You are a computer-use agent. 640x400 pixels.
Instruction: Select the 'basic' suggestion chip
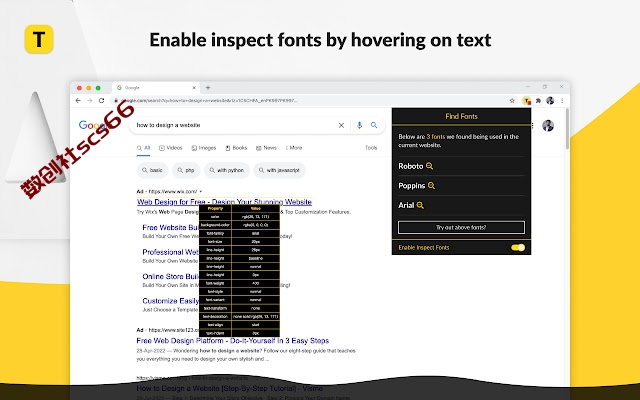point(152,170)
